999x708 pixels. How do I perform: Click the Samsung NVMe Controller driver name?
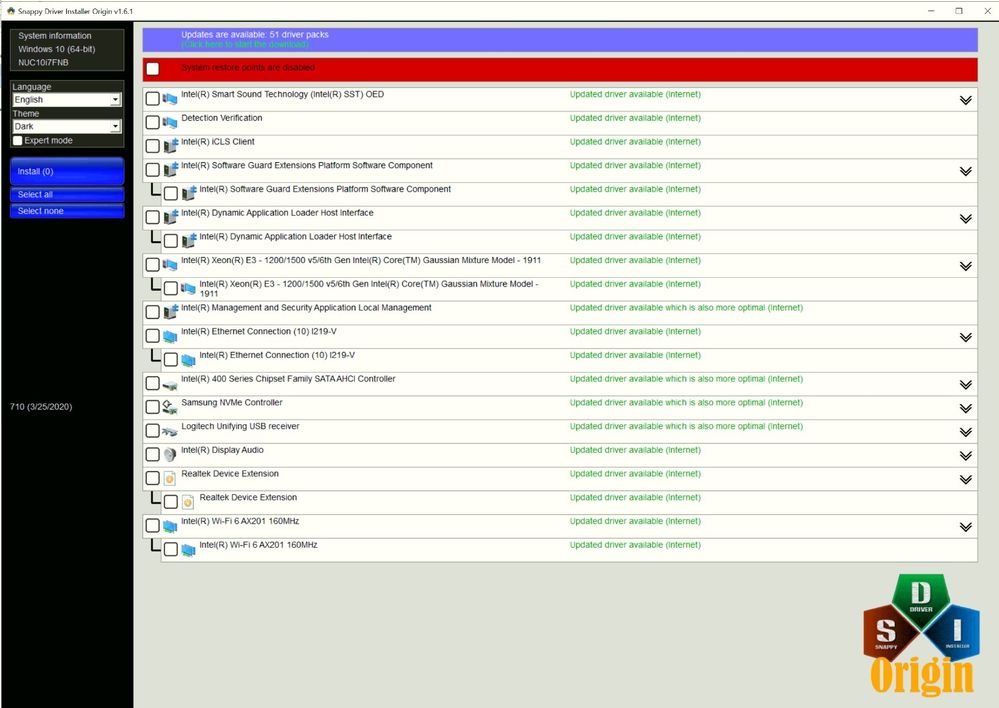pos(232,402)
